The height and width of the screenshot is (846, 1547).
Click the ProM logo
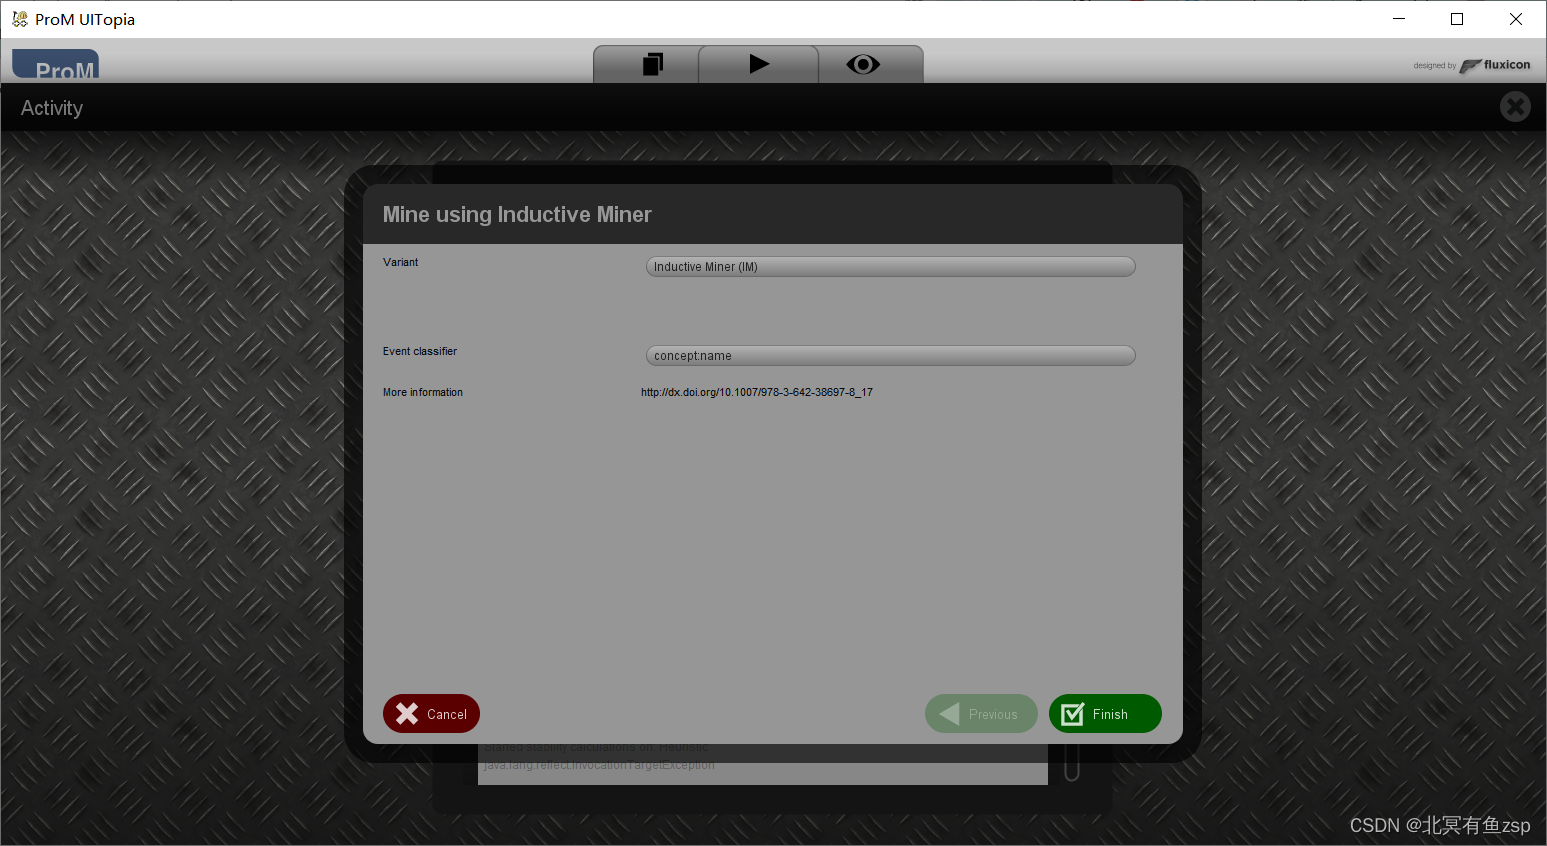point(56,66)
